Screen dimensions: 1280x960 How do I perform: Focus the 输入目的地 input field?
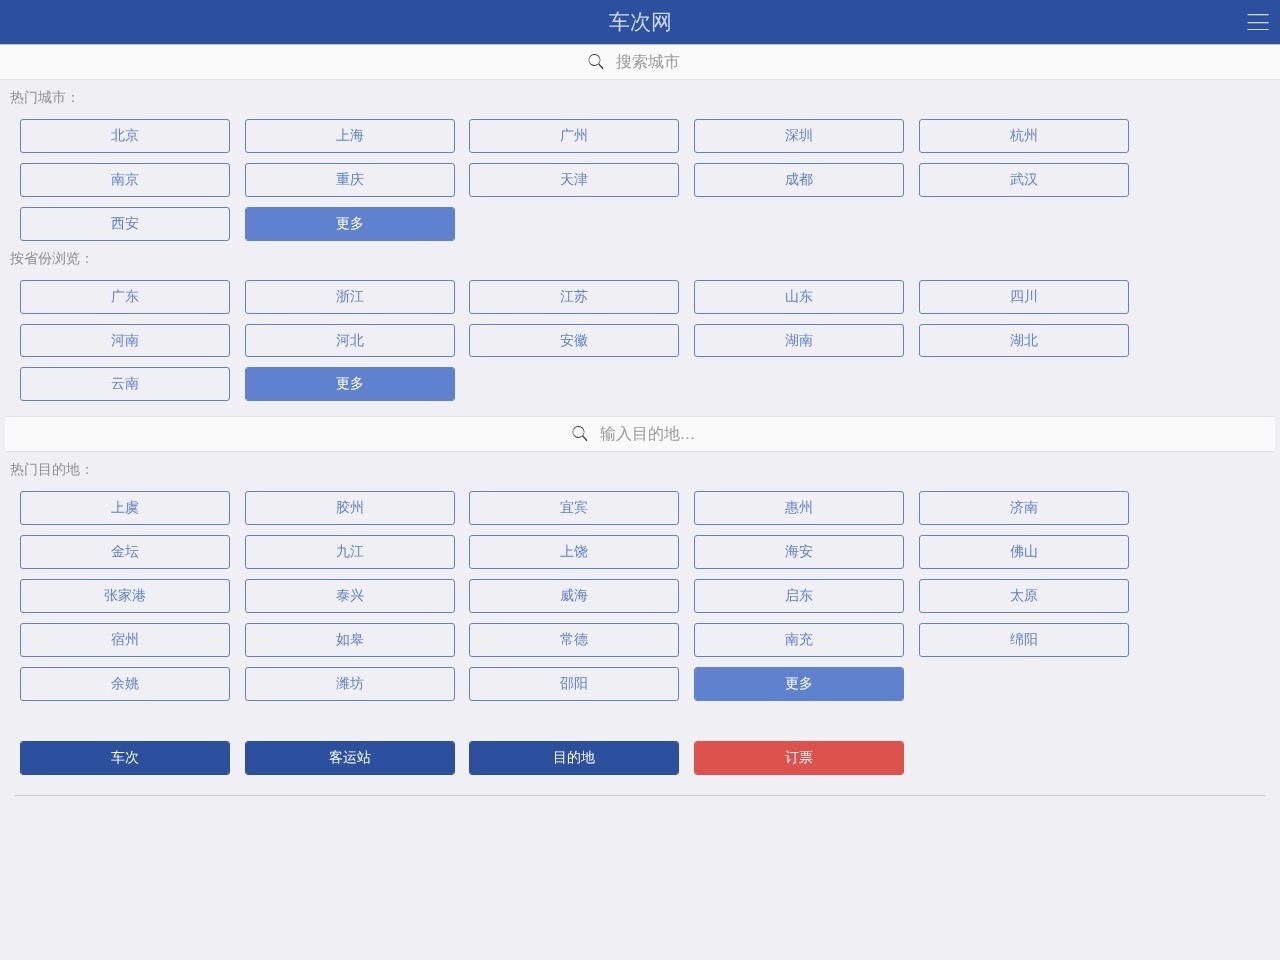[x=647, y=434]
